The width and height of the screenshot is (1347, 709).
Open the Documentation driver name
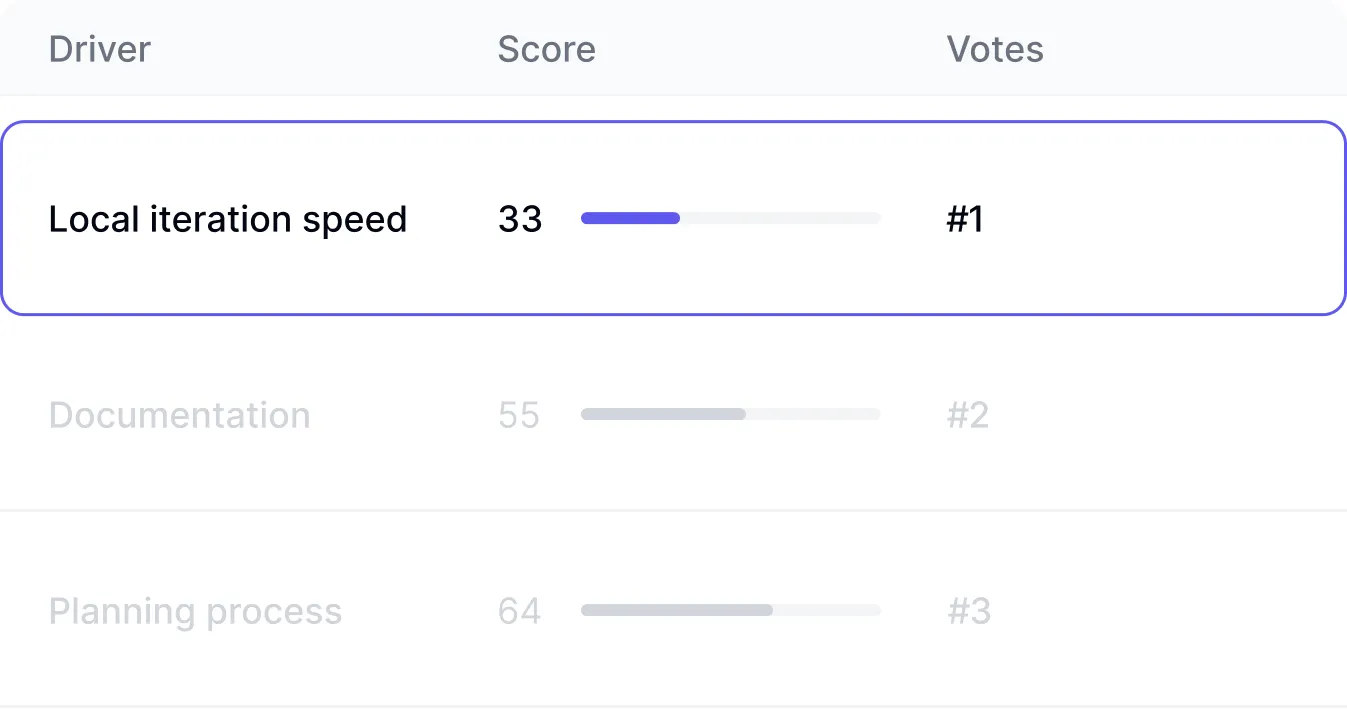pos(180,415)
